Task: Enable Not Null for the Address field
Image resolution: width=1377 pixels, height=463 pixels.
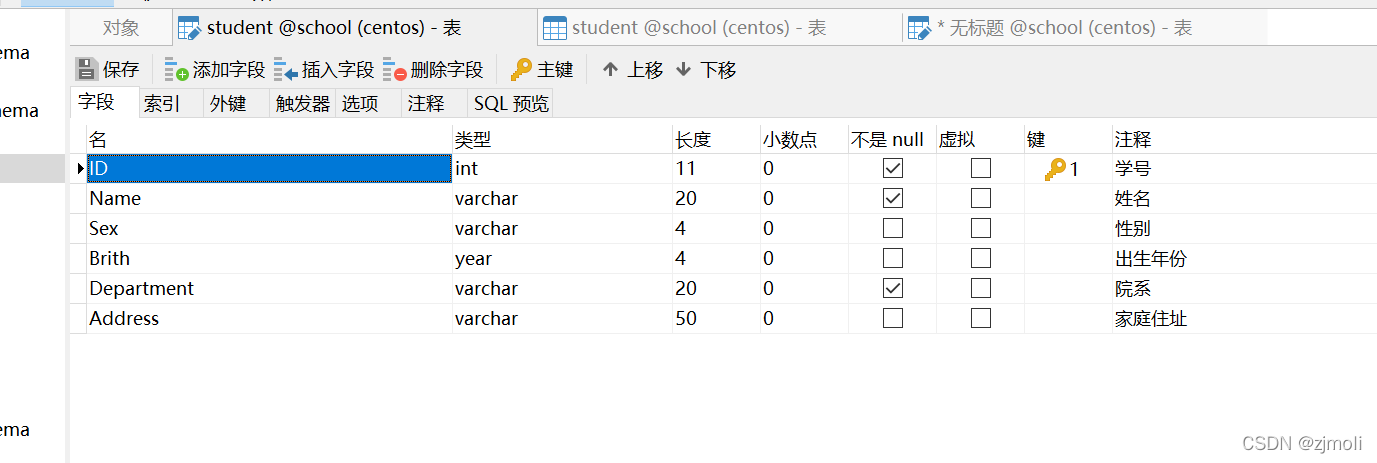Action: click(x=893, y=318)
